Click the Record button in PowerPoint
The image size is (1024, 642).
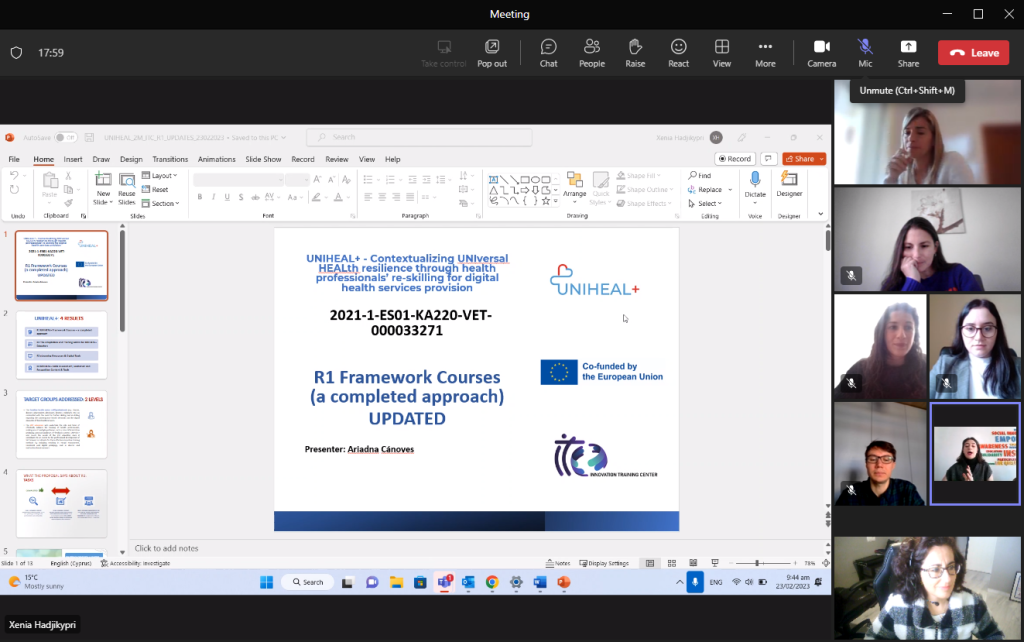[735, 159]
